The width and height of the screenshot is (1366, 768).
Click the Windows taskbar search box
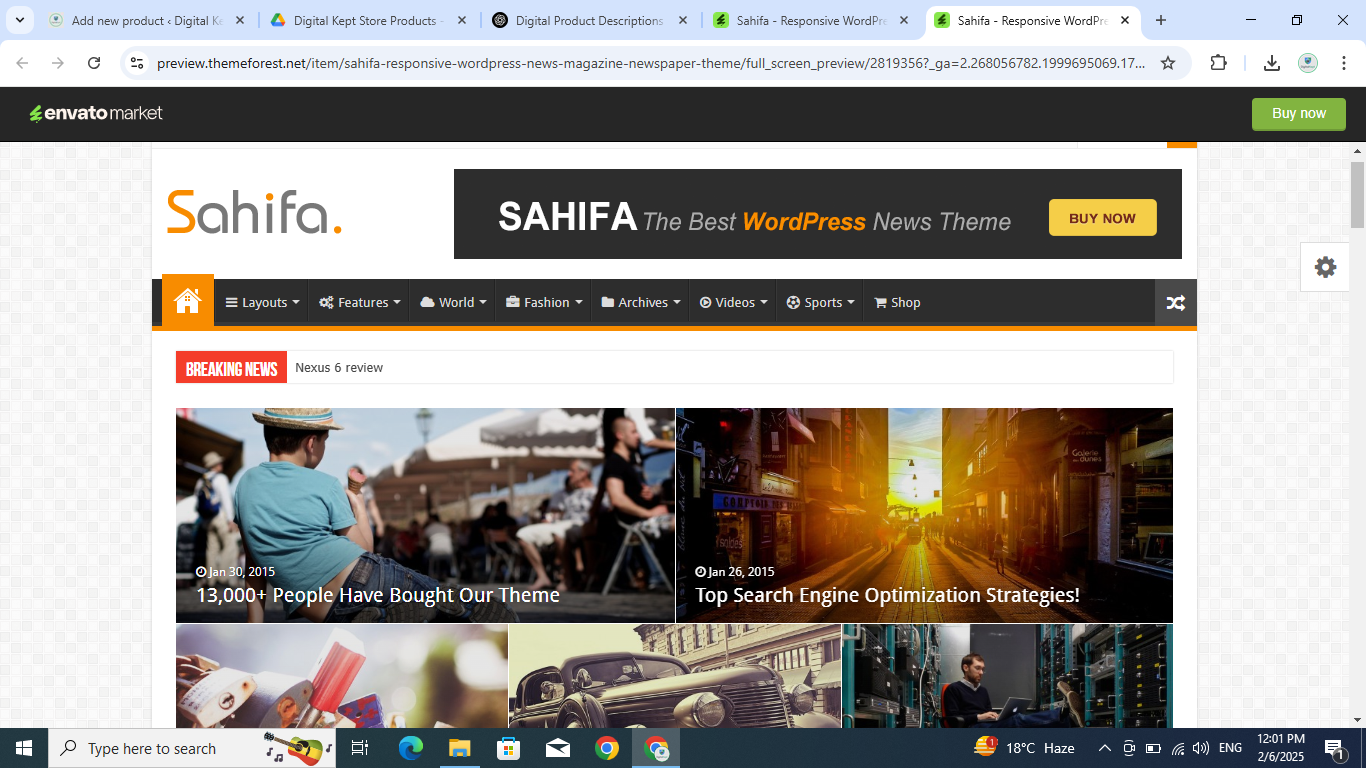(150, 748)
